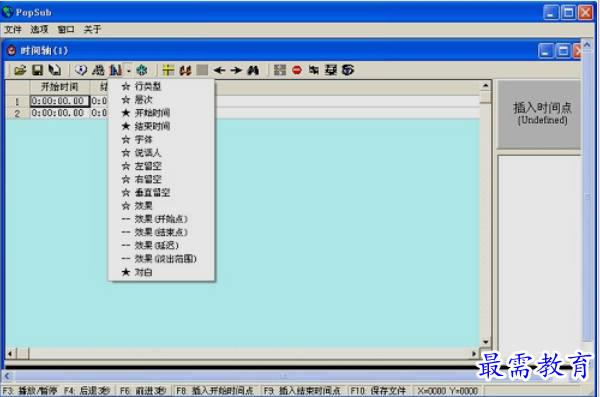Click the grid vertical scrollbar up arrow
600x397 pixels.
[x=485, y=85]
